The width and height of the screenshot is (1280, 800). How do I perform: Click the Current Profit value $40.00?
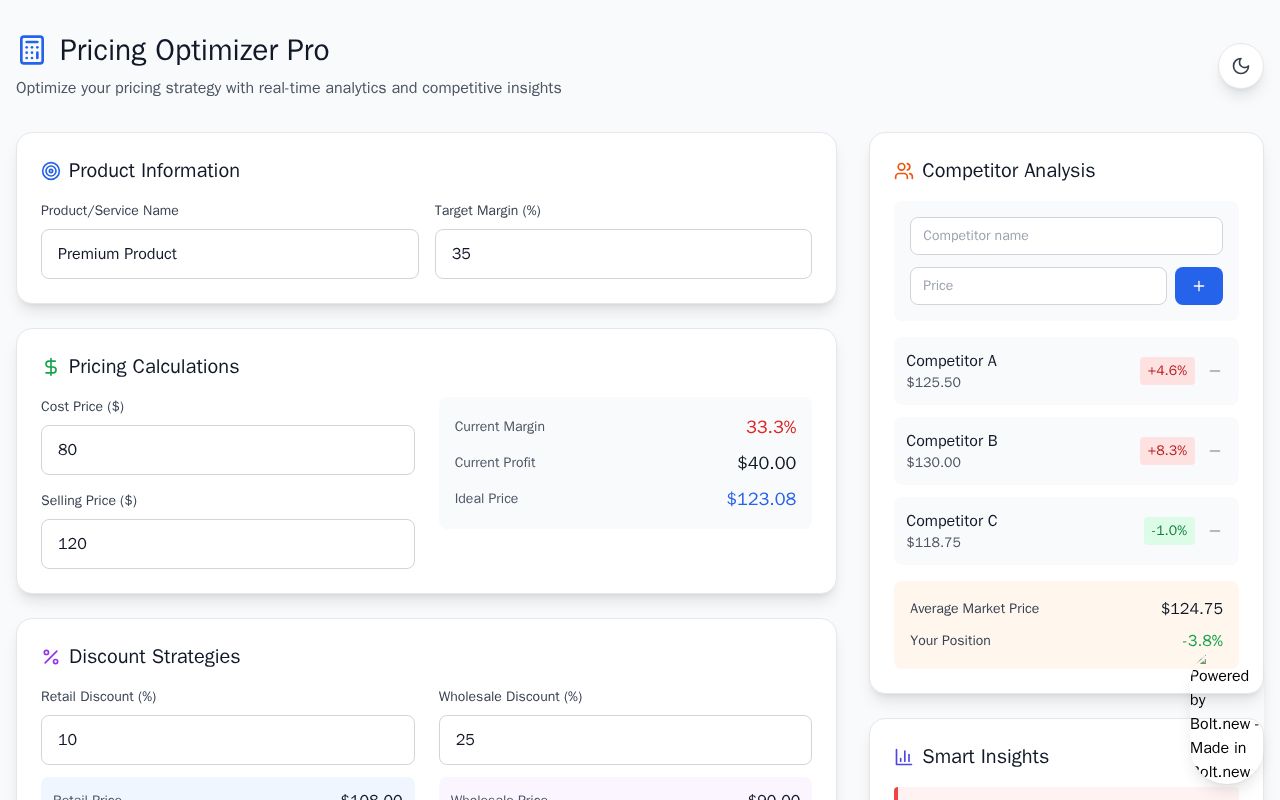point(767,463)
